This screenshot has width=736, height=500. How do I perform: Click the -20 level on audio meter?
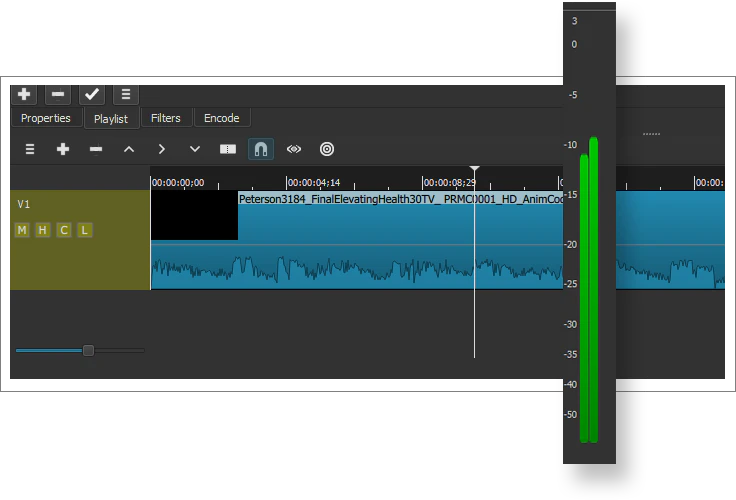(570, 245)
